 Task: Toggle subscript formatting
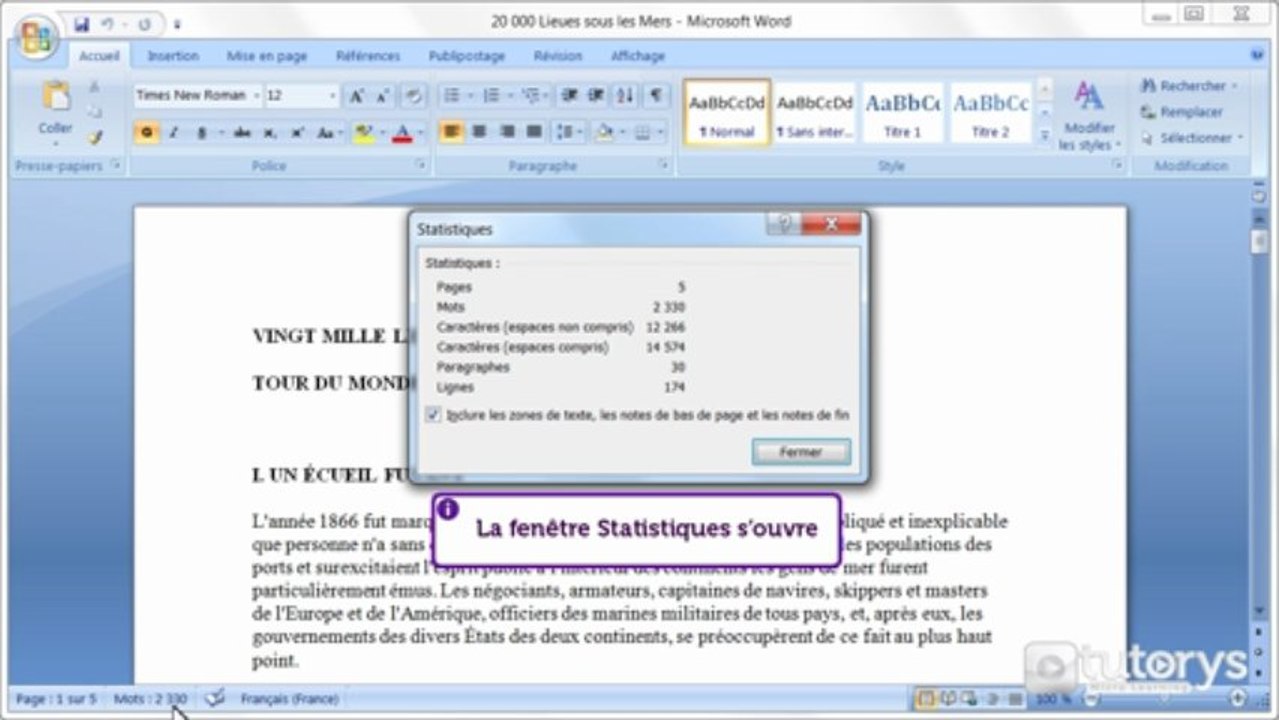tap(270, 132)
